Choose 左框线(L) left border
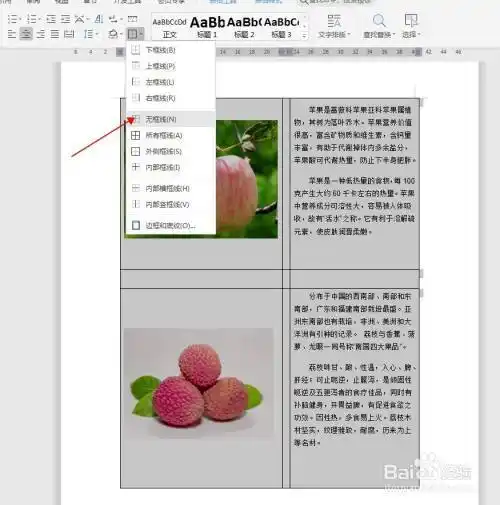Image resolution: width=500 pixels, height=505 pixels. (171, 82)
